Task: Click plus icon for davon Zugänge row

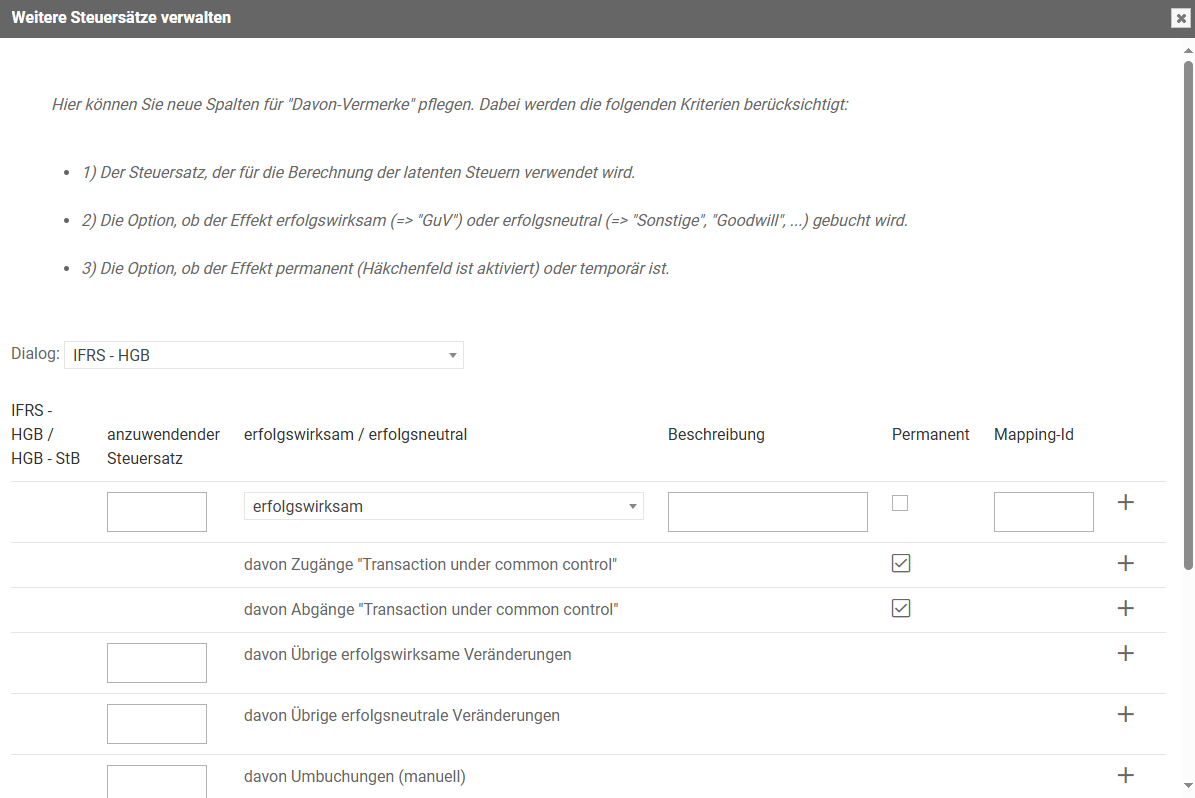Action: [1126, 563]
